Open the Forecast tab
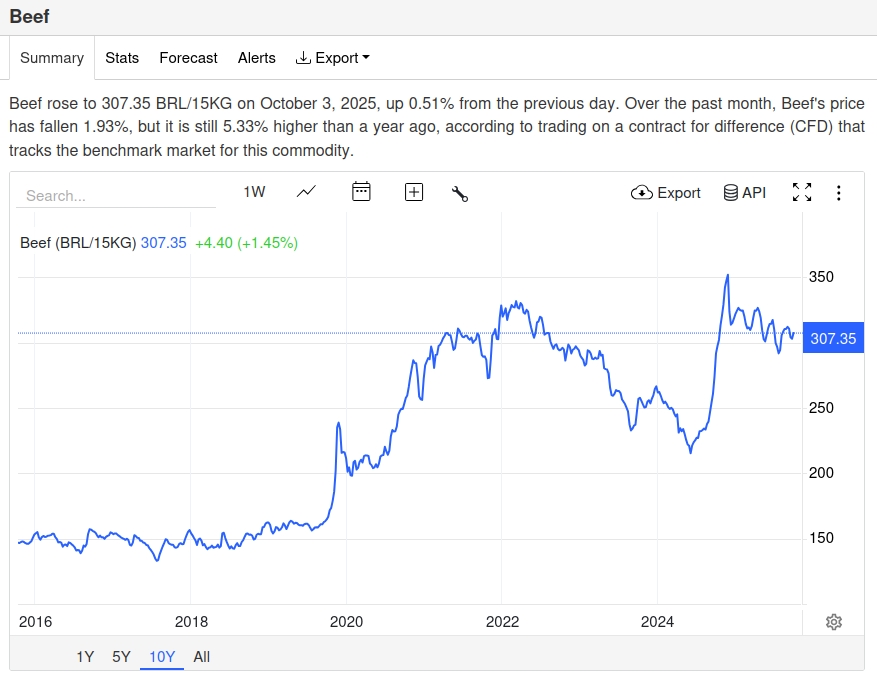This screenshot has height=695, width=877. tap(188, 58)
